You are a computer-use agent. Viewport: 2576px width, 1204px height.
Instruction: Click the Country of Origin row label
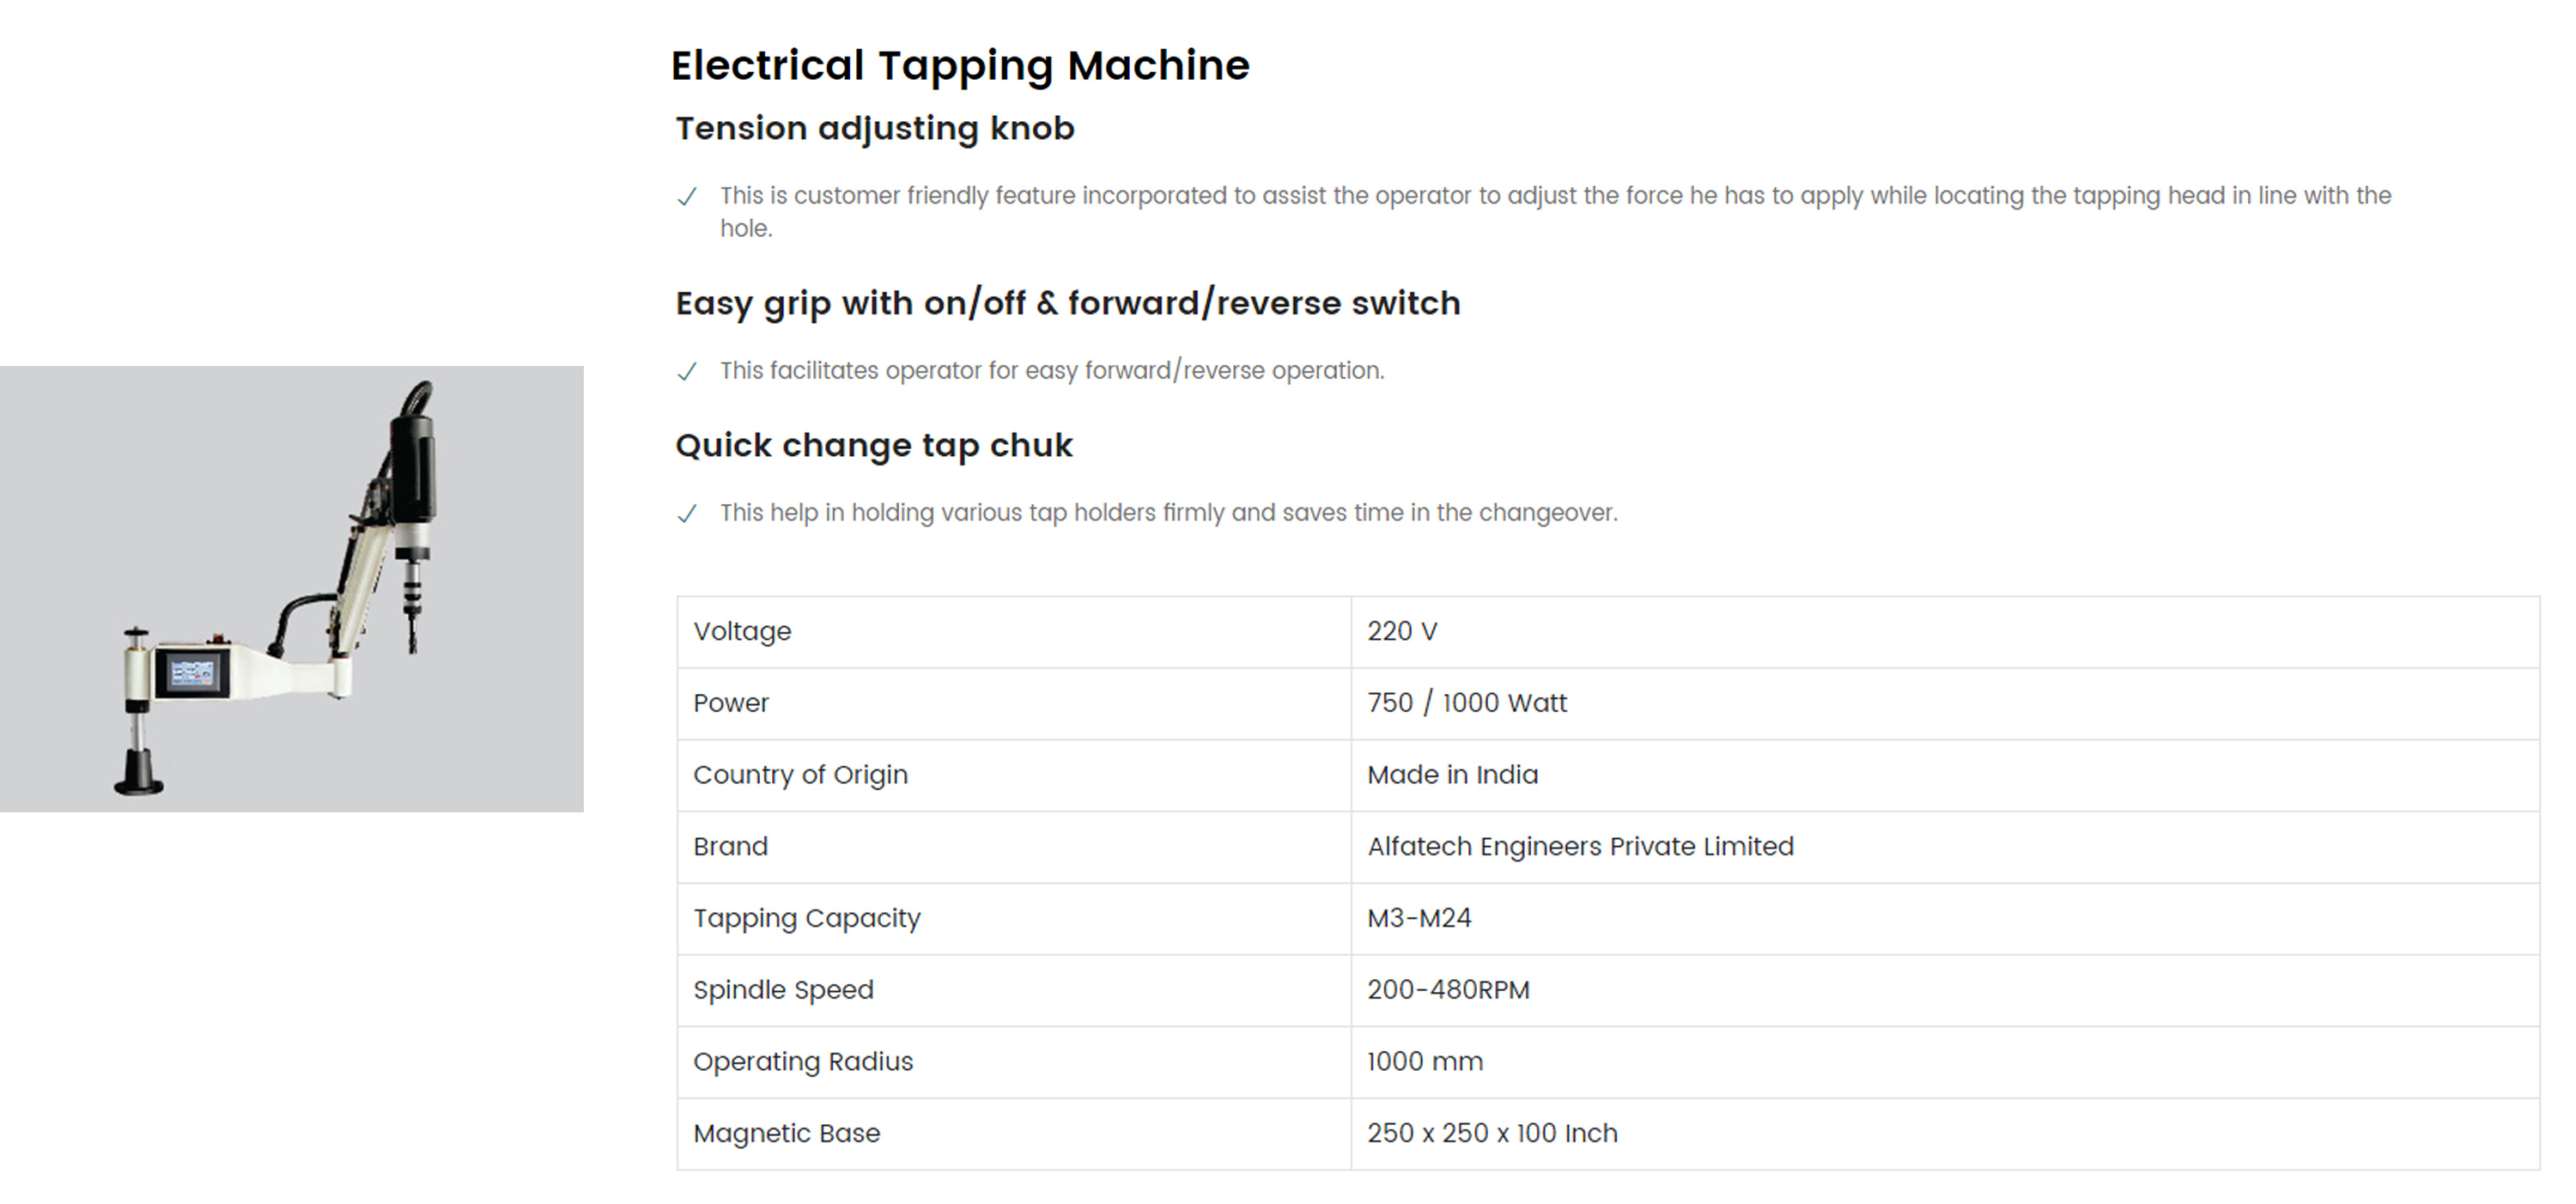(x=800, y=775)
